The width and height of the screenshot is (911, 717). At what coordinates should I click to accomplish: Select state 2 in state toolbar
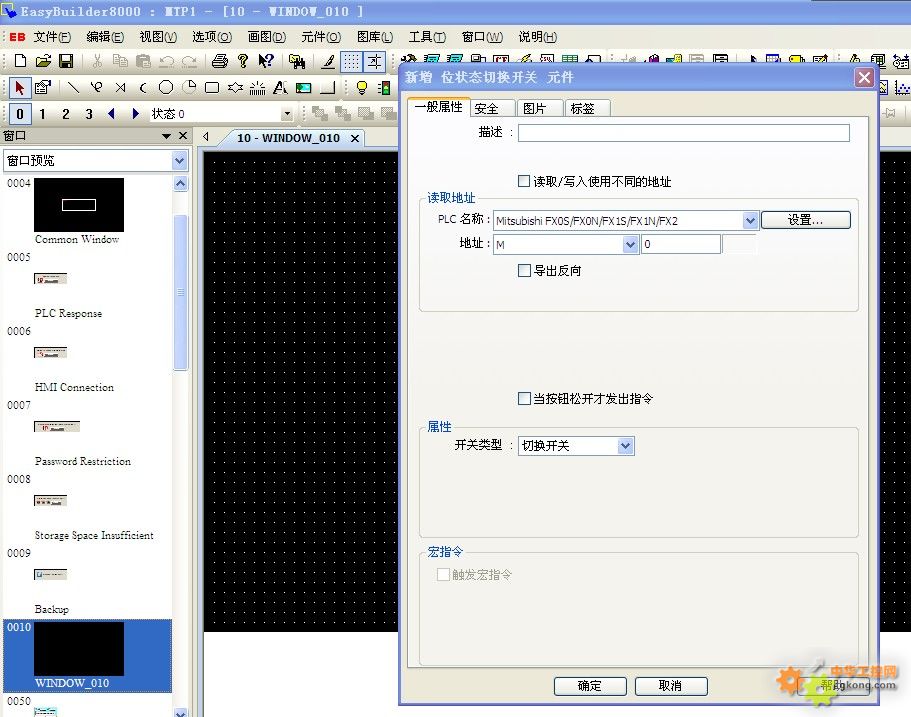[x=66, y=113]
